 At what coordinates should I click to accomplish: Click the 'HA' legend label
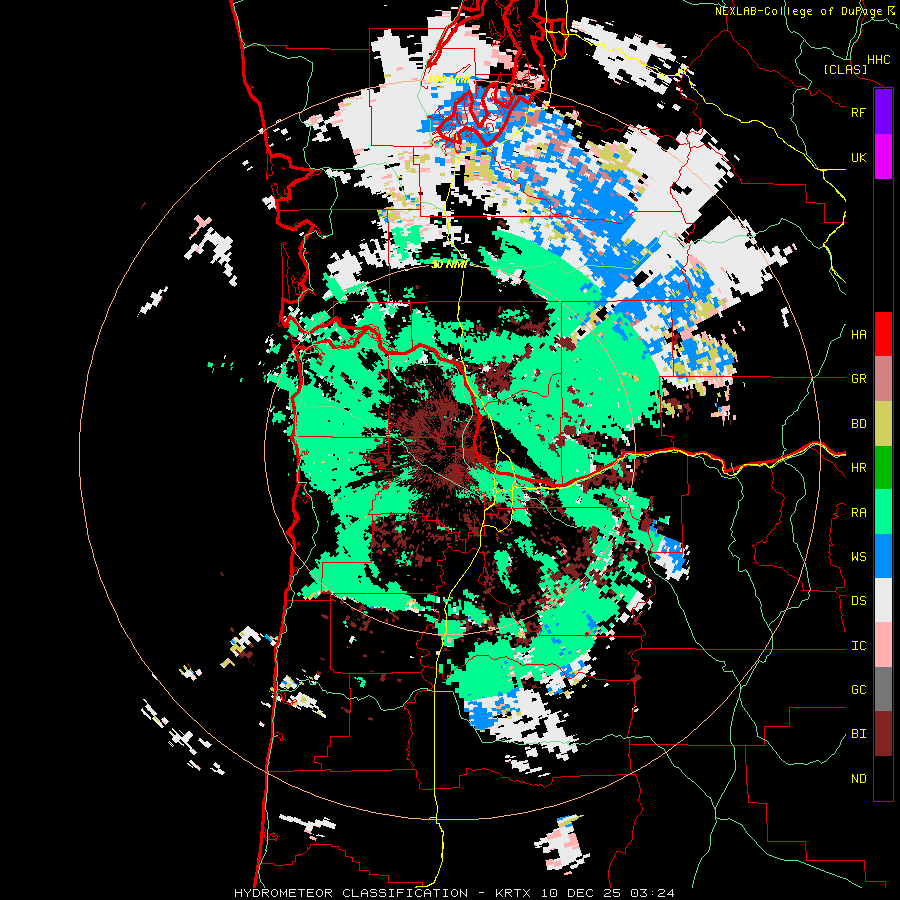click(858, 335)
